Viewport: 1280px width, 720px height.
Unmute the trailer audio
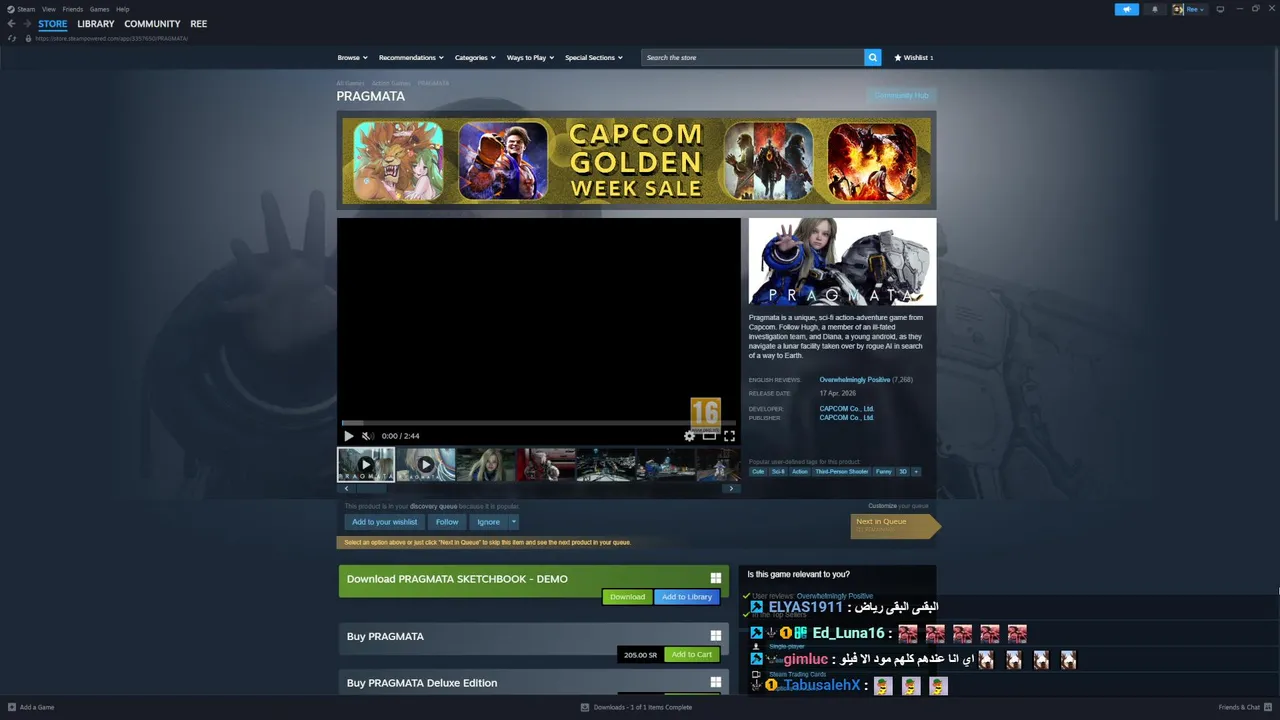coord(367,436)
